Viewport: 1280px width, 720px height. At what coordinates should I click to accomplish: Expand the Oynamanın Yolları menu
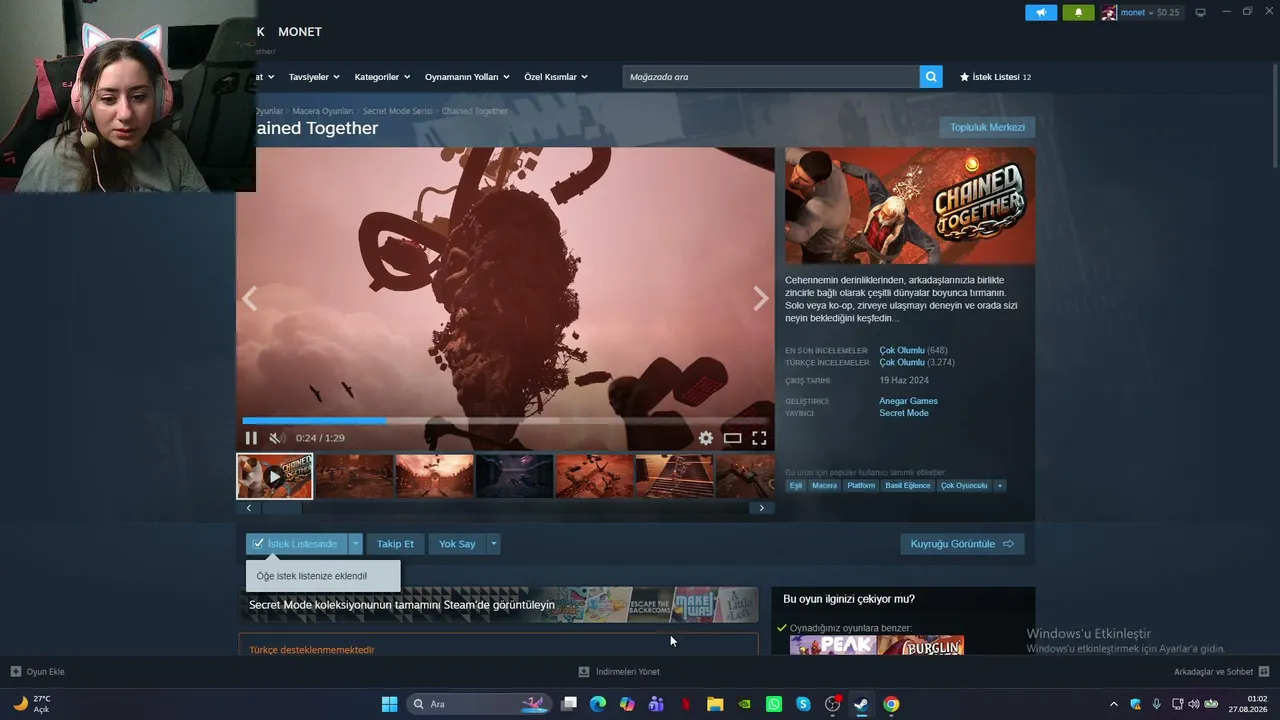tap(467, 77)
